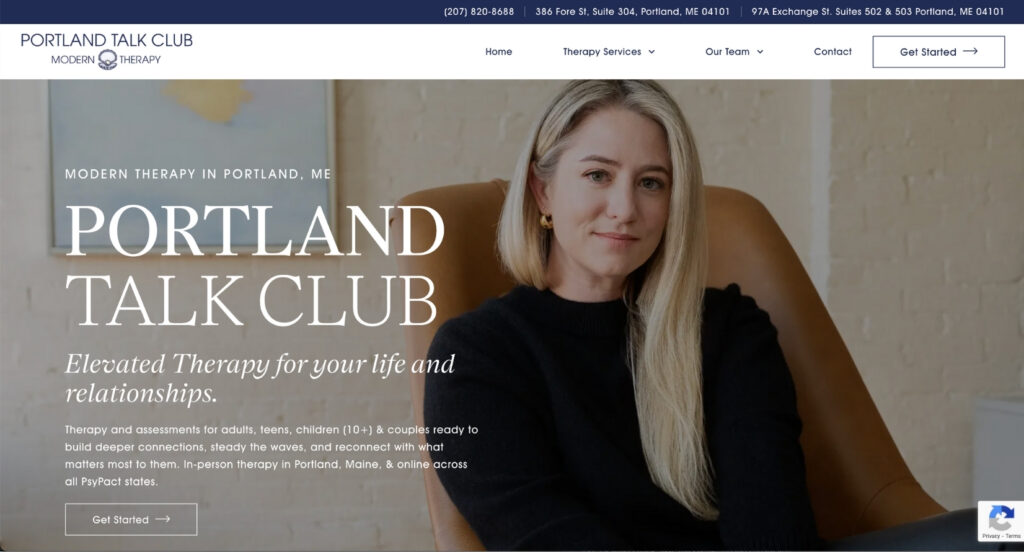Open the Contact page
Screen dimensions: 1024x552
pos(833,52)
